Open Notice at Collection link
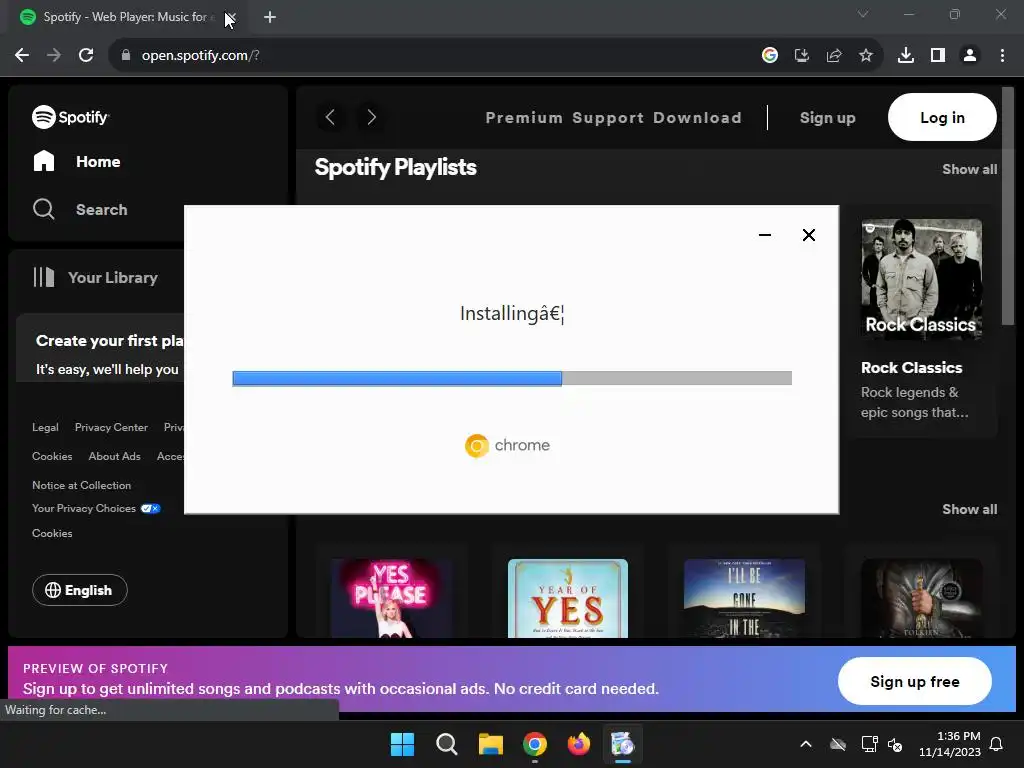This screenshot has height=768, width=1024. [x=82, y=485]
